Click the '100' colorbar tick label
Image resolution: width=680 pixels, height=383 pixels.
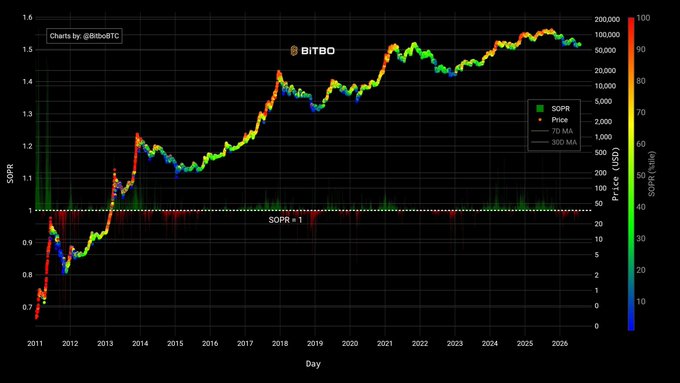[x=643, y=18]
